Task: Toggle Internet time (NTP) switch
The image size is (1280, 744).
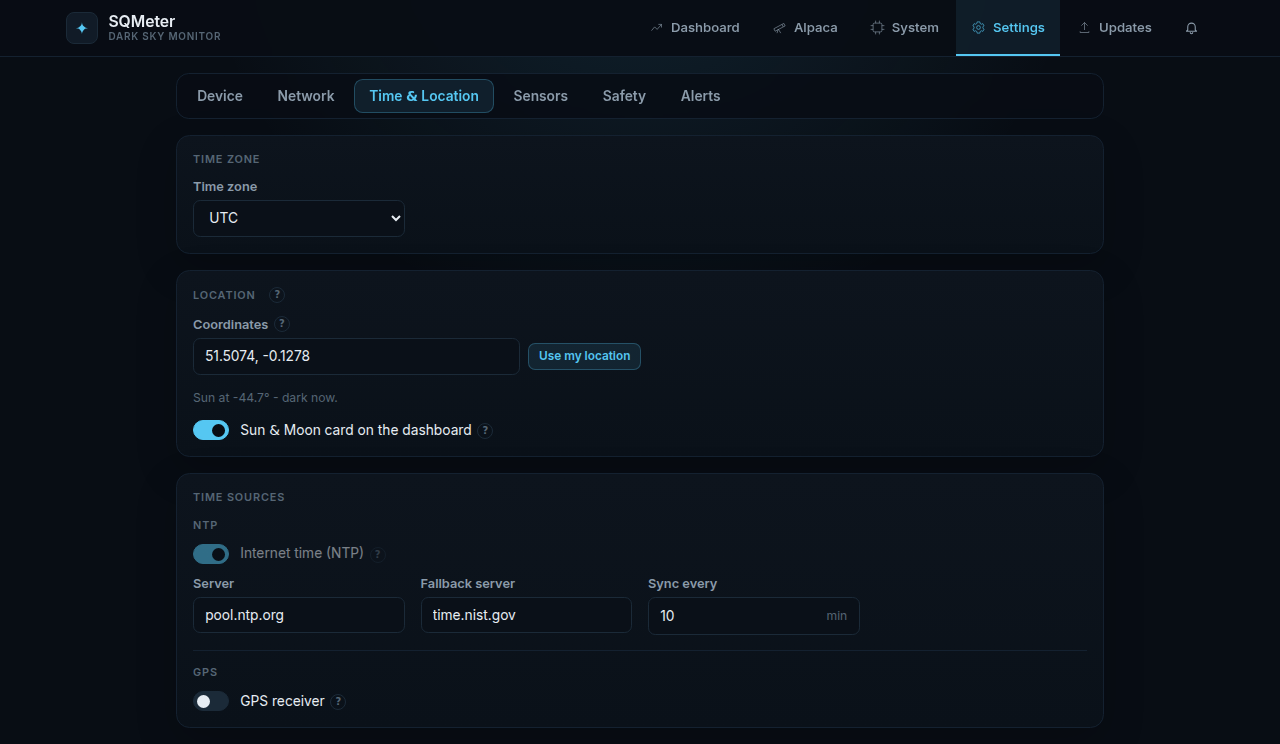Action: pyautogui.click(x=211, y=554)
